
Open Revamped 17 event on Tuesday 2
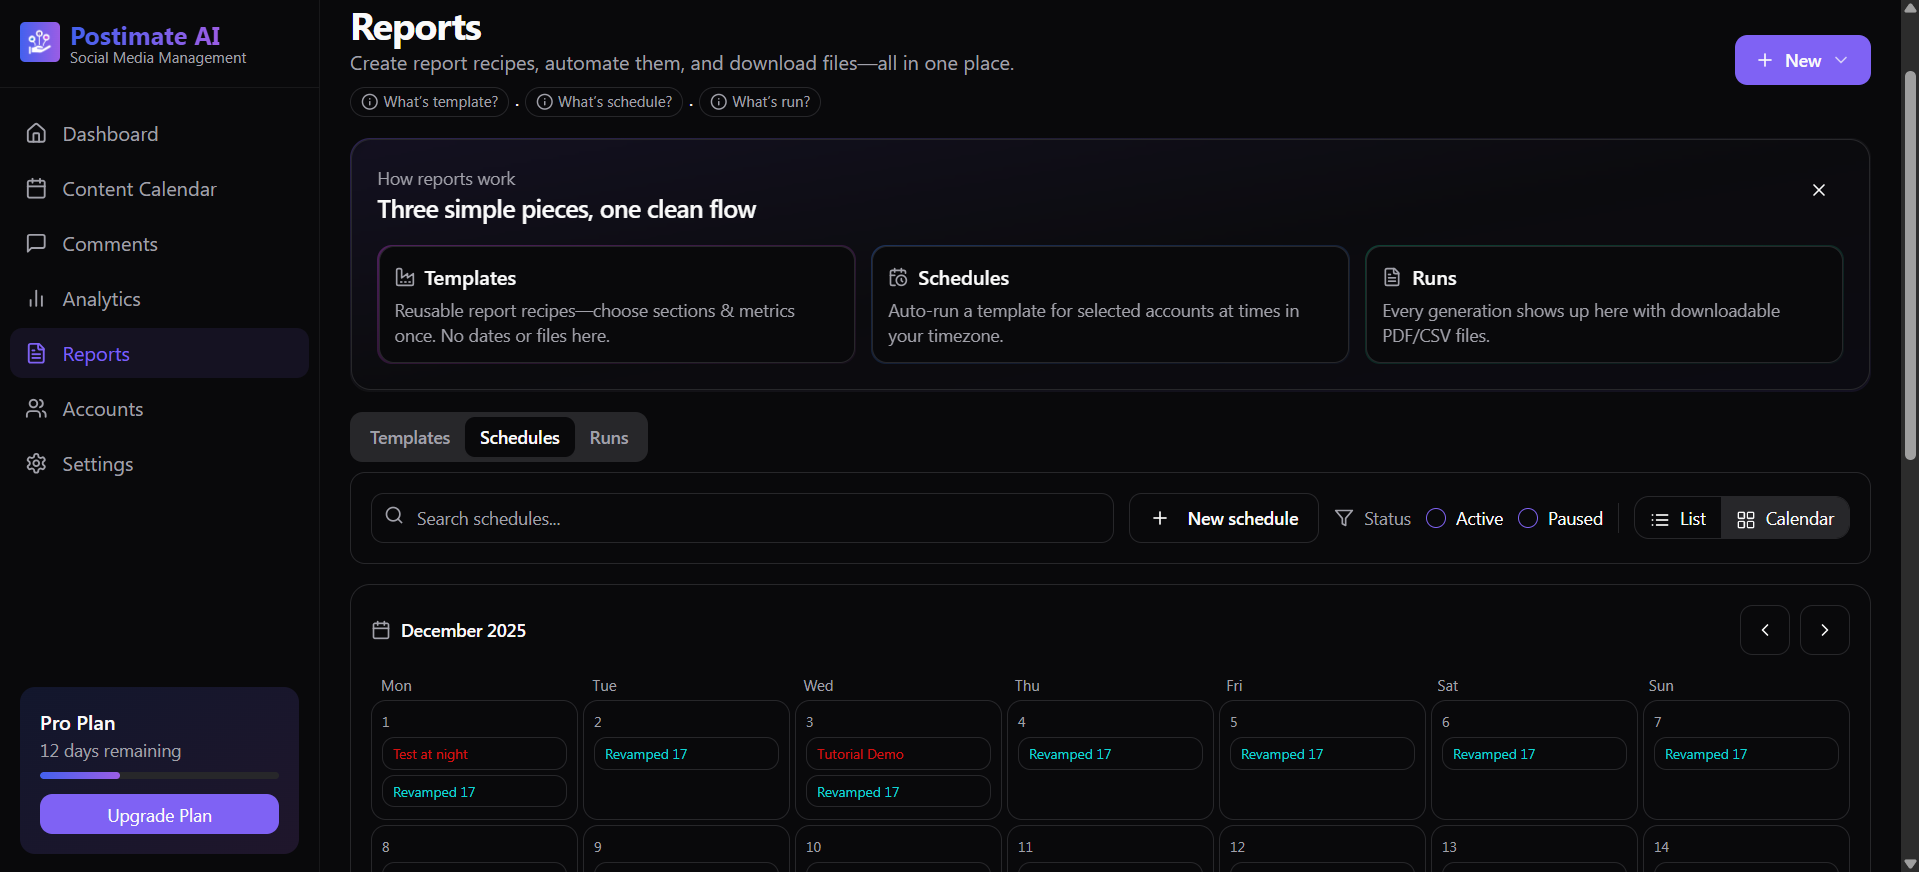[686, 754]
